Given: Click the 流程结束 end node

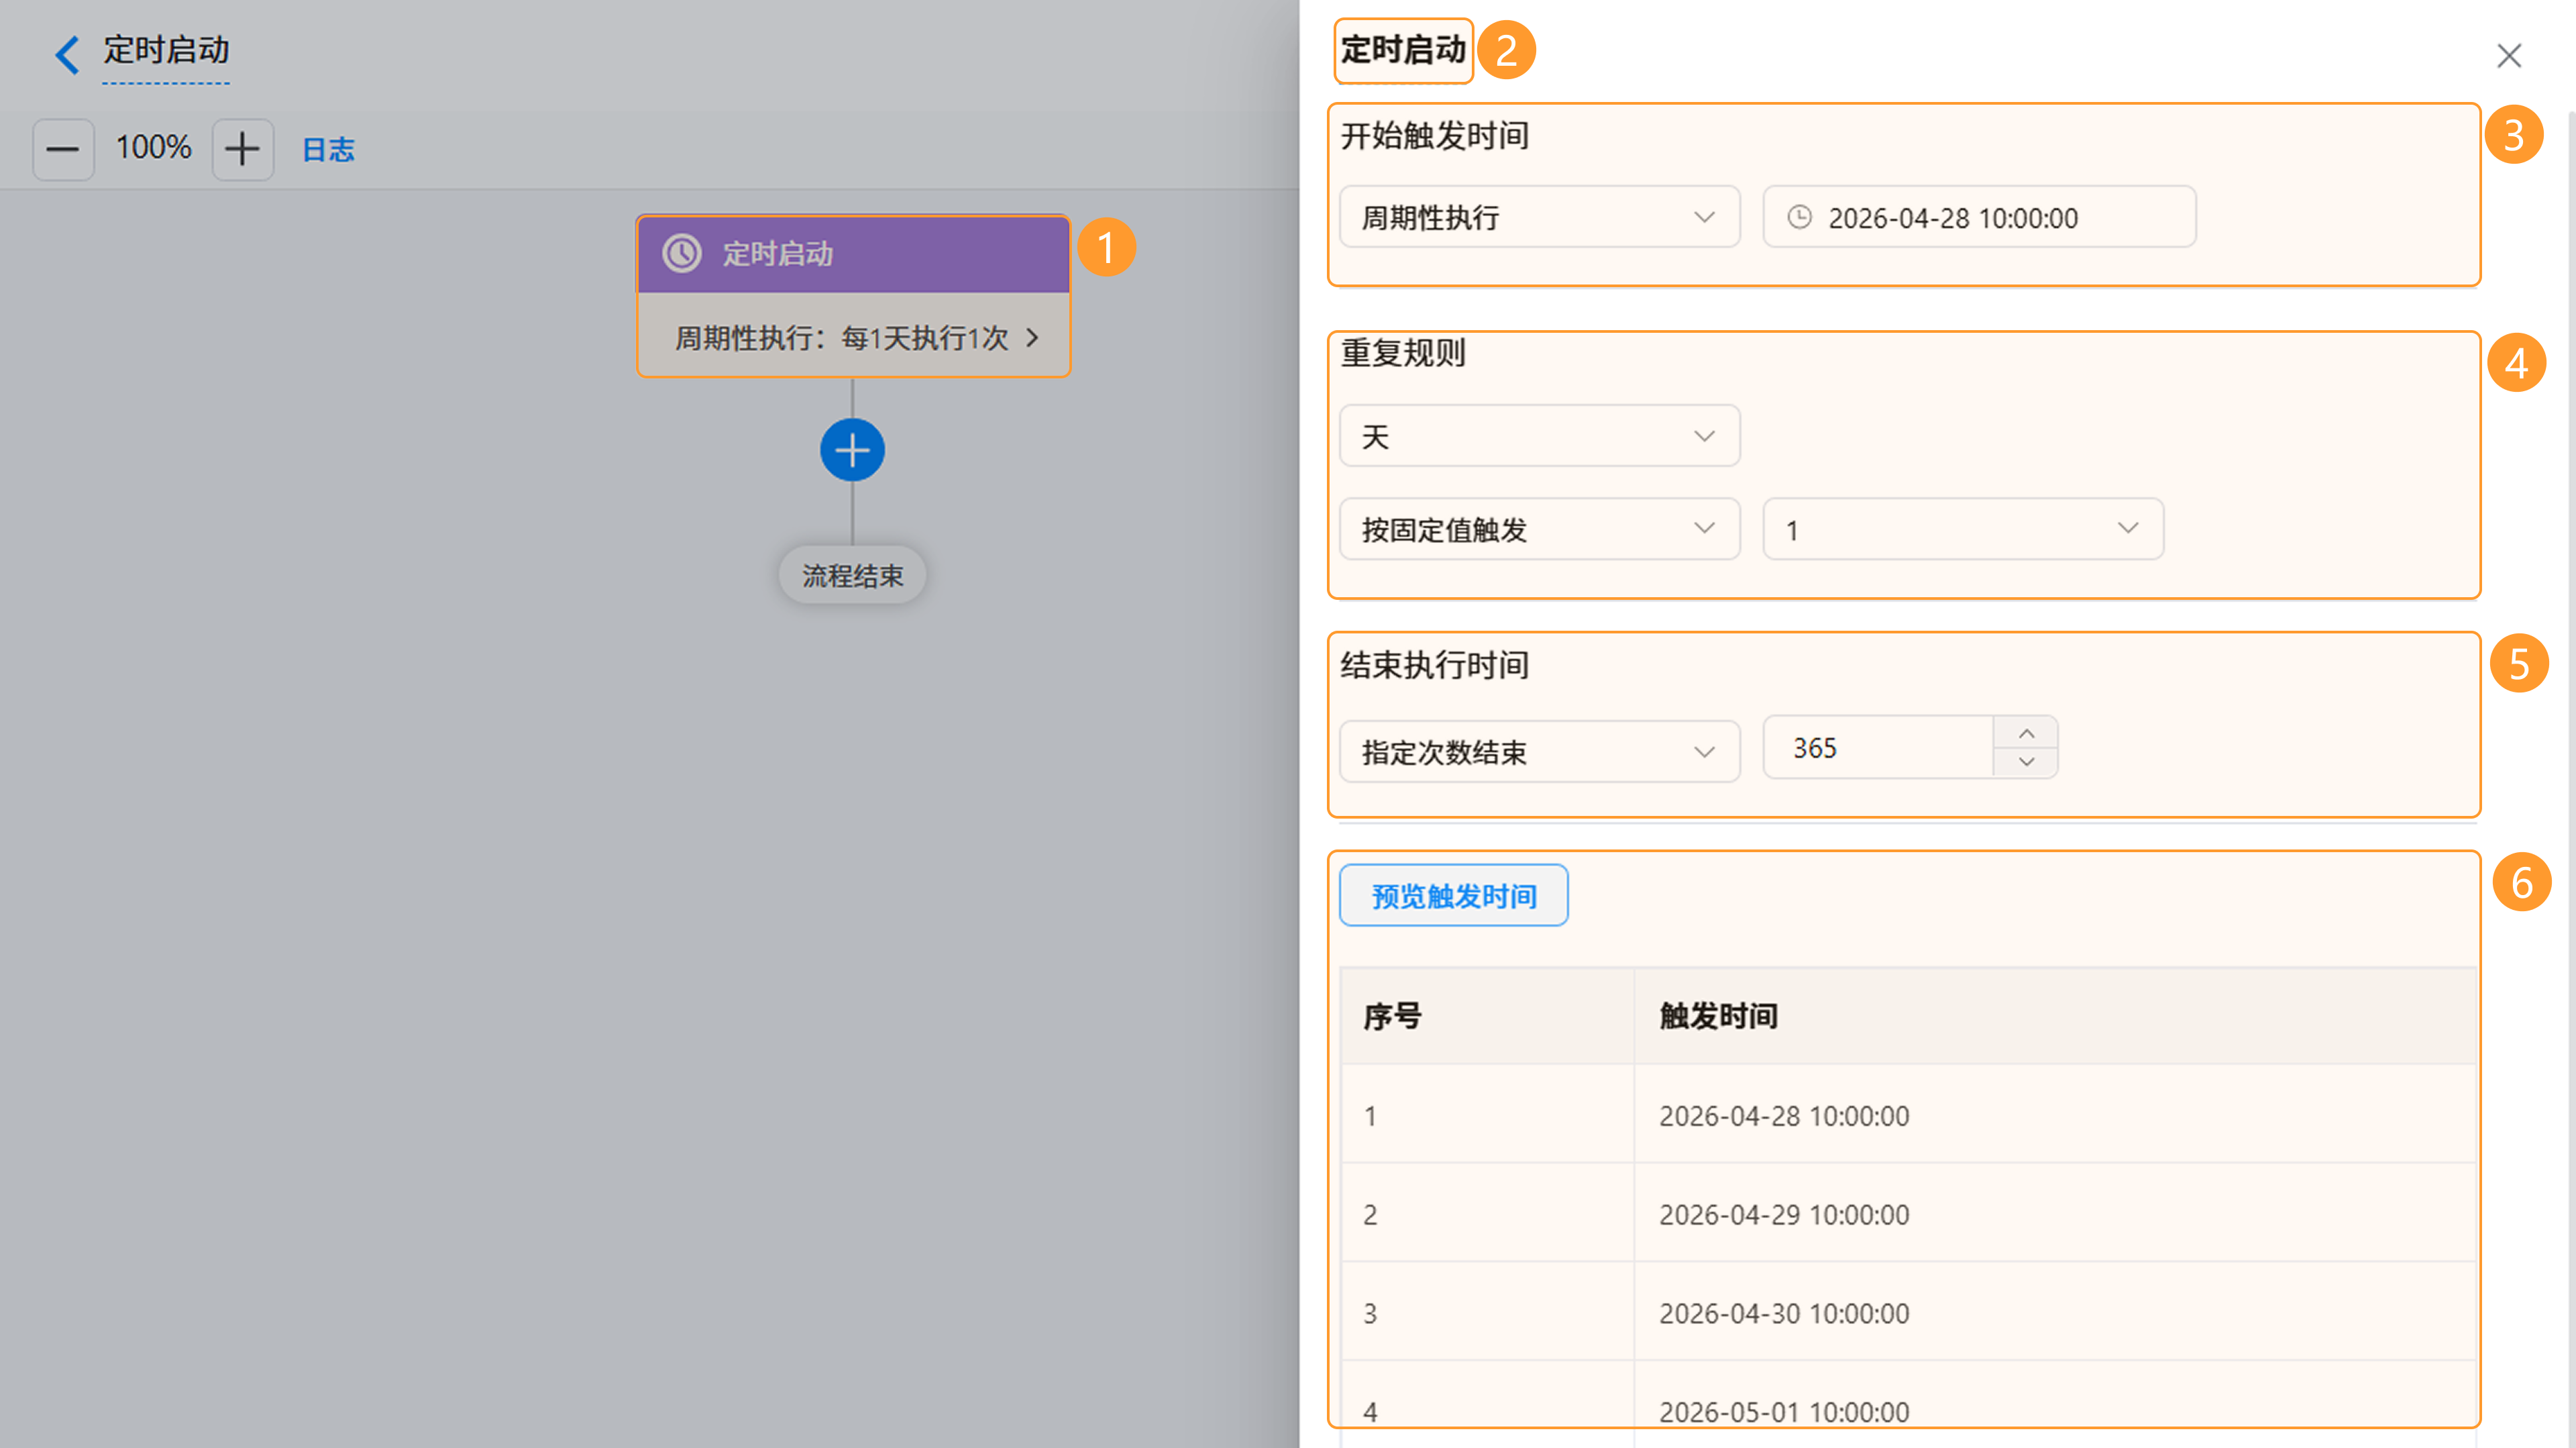Looking at the screenshot, I should [x=852, y=575].
